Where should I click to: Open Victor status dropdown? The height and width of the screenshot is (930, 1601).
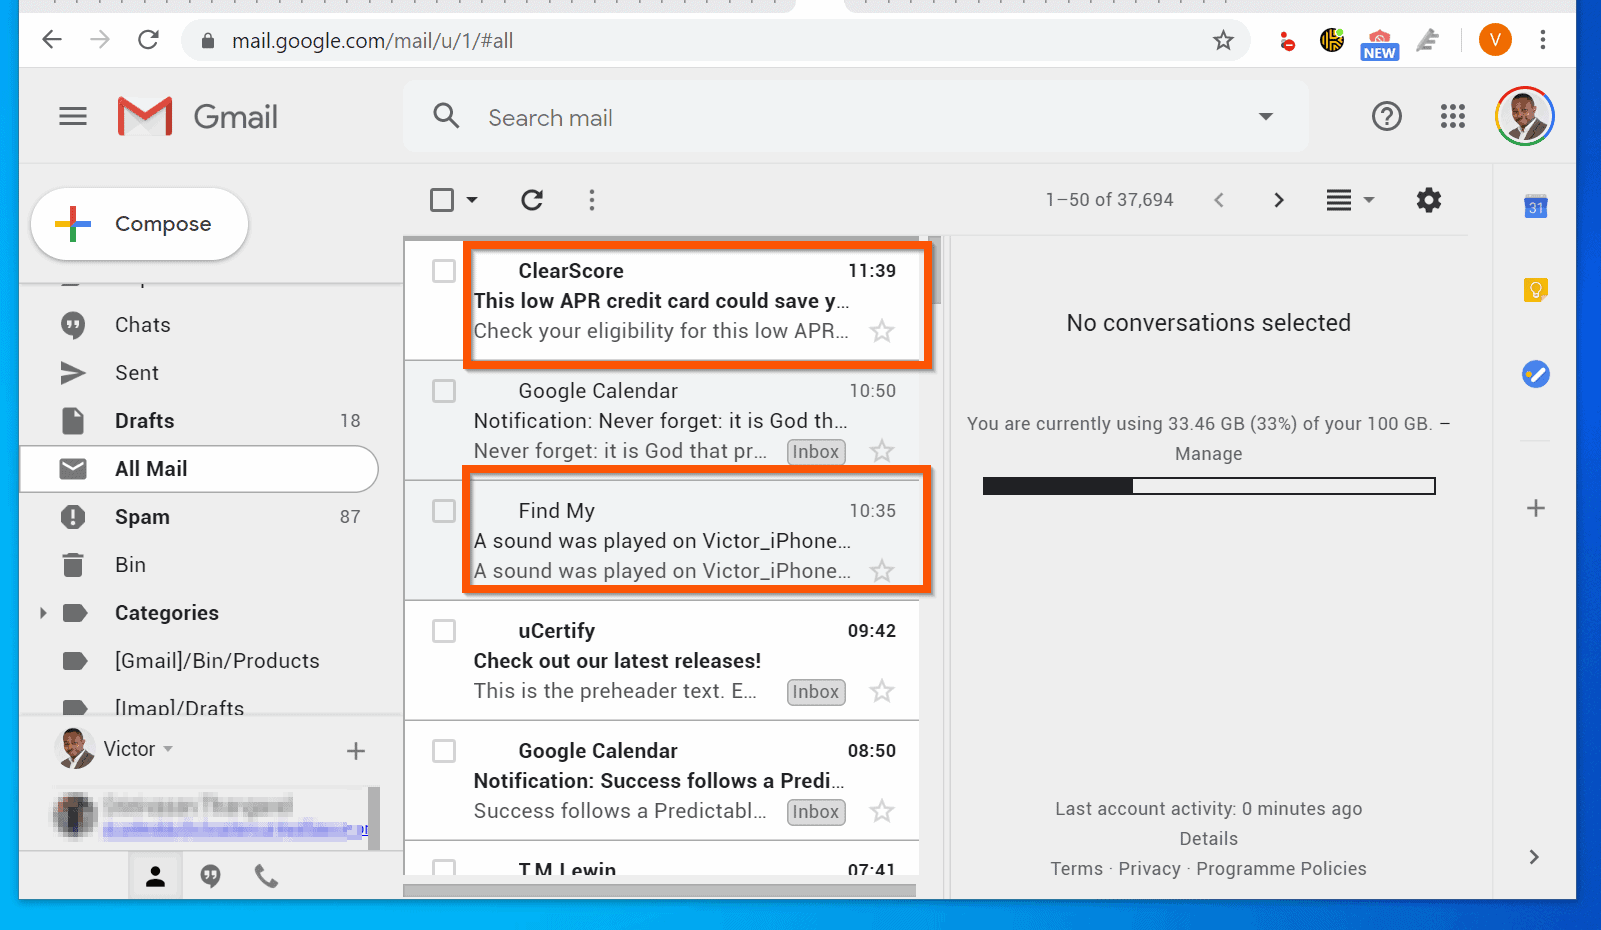[x=168, y=749]
